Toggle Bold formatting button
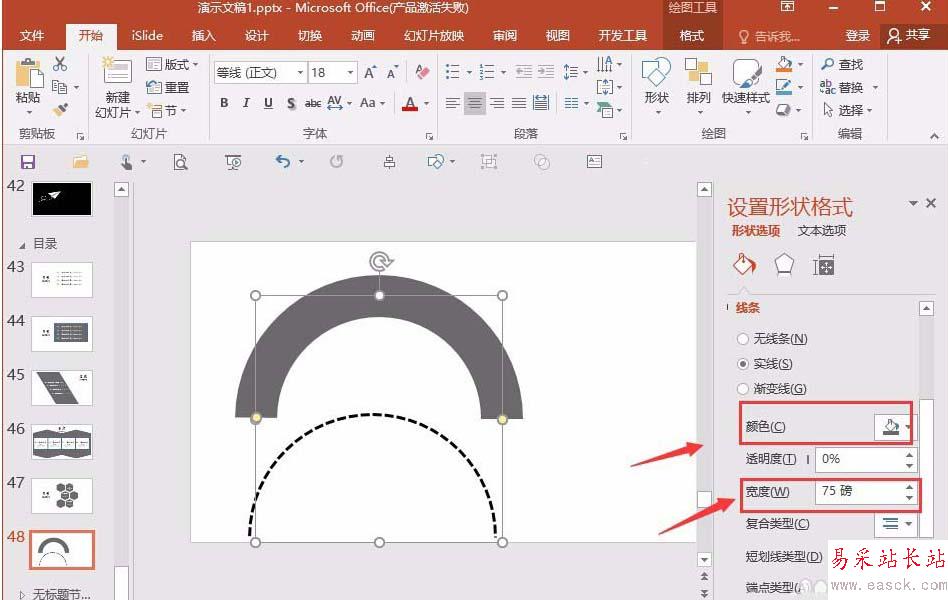Viewport: 948px width, 600px height. [x=224, y=103]
